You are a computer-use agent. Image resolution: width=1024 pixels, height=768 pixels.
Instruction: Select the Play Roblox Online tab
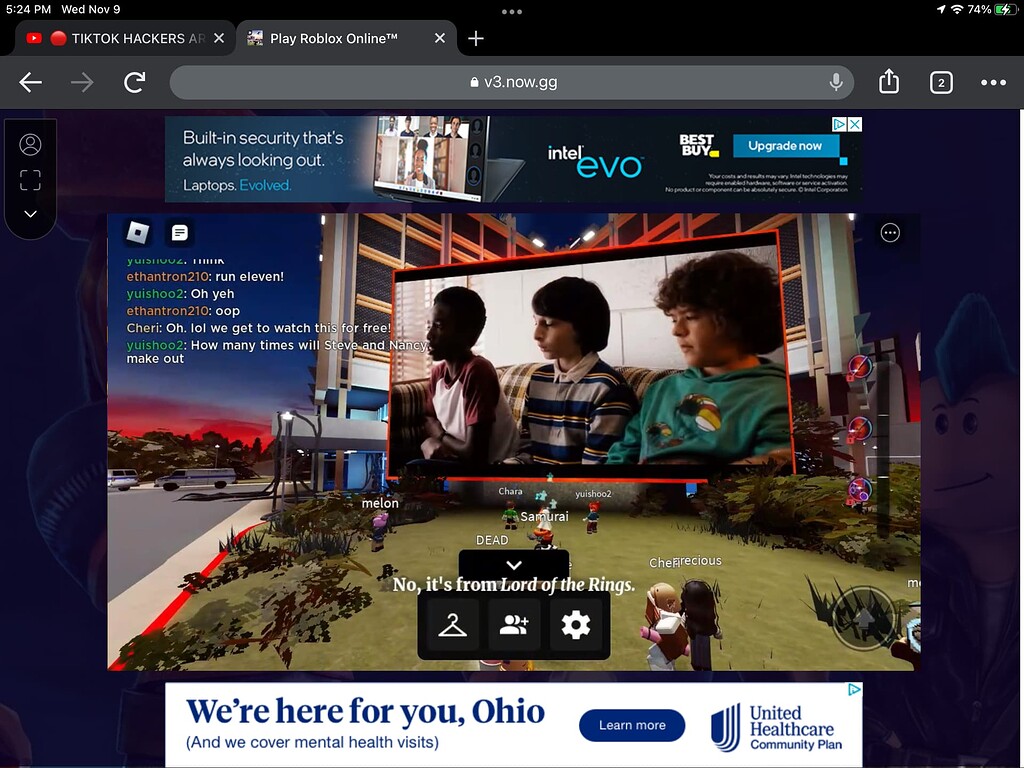(x=330, y=38)
